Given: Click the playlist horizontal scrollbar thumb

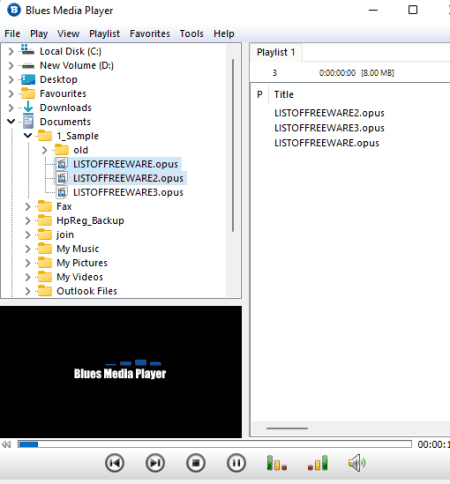Looking at the screenshot, I should (x=287, y=428).
